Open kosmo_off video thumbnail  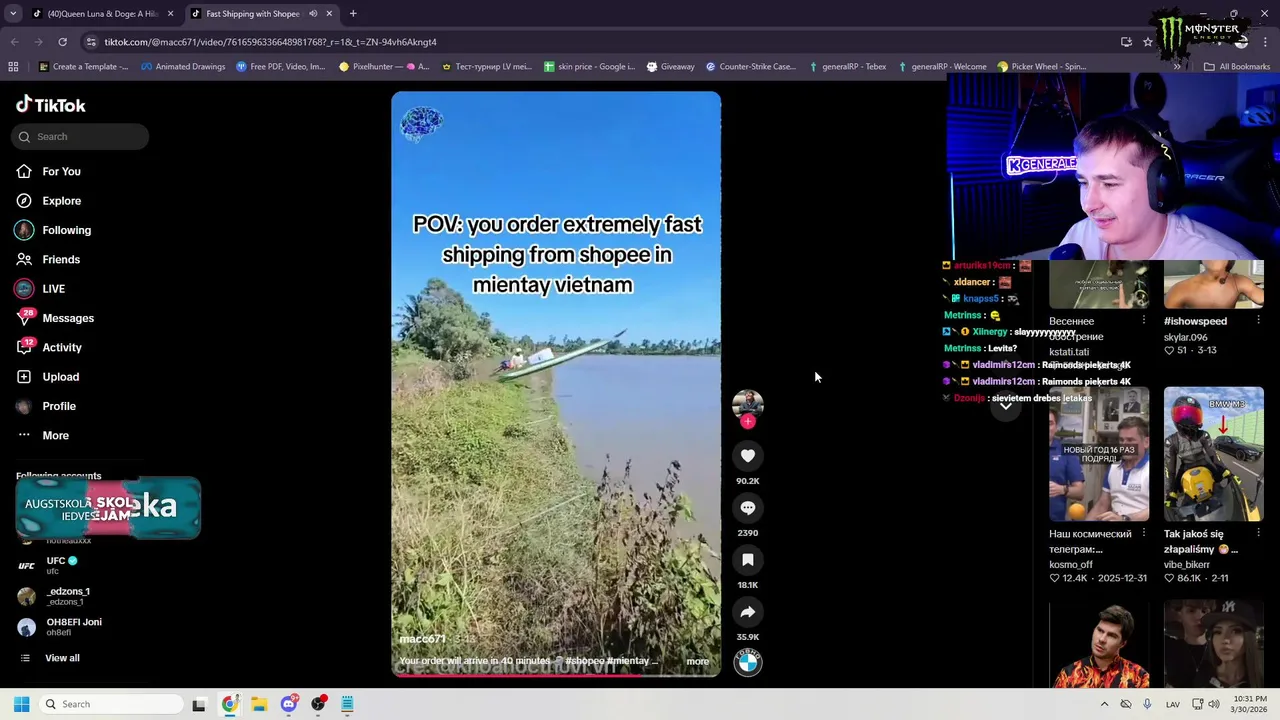click(x=1099, y=454)
